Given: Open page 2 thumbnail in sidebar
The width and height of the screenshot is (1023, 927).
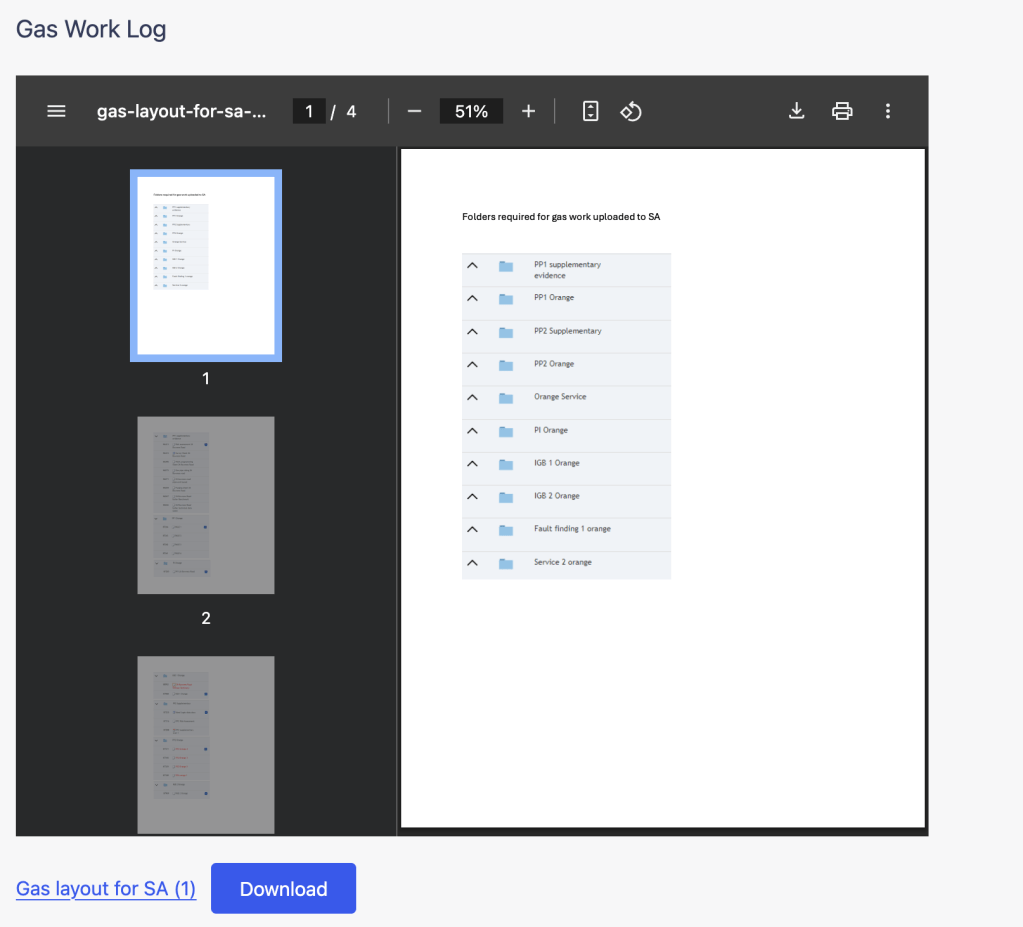Looking at the screenshot, I should 206,505.
